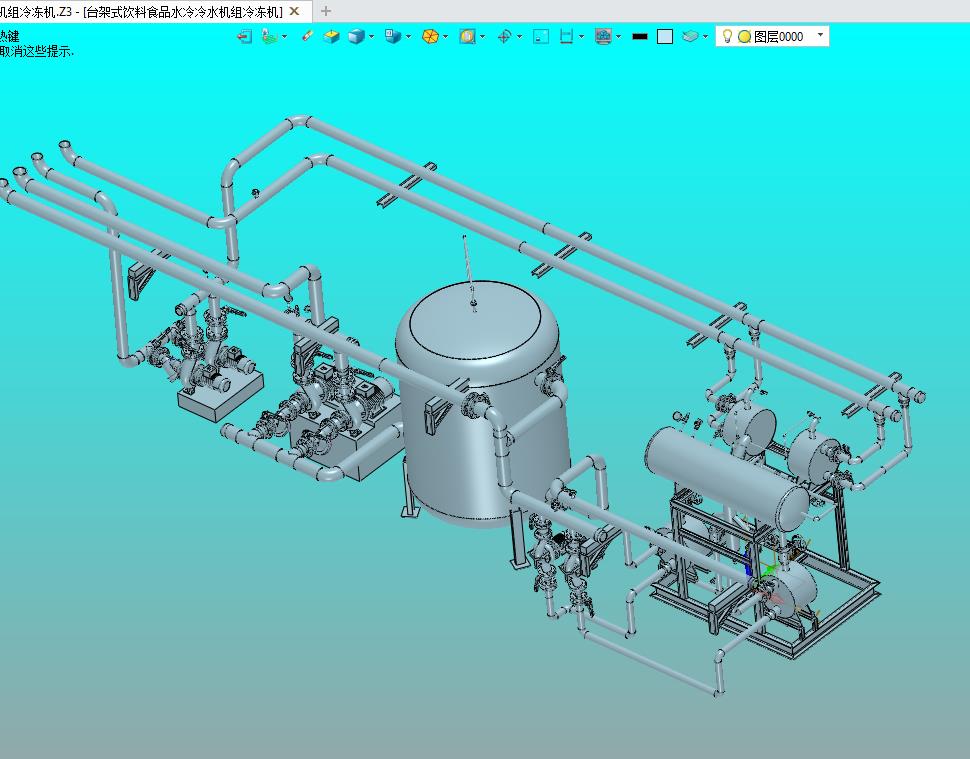
Task: Click the blue shaded cube display icon
Action: (356, 36)
